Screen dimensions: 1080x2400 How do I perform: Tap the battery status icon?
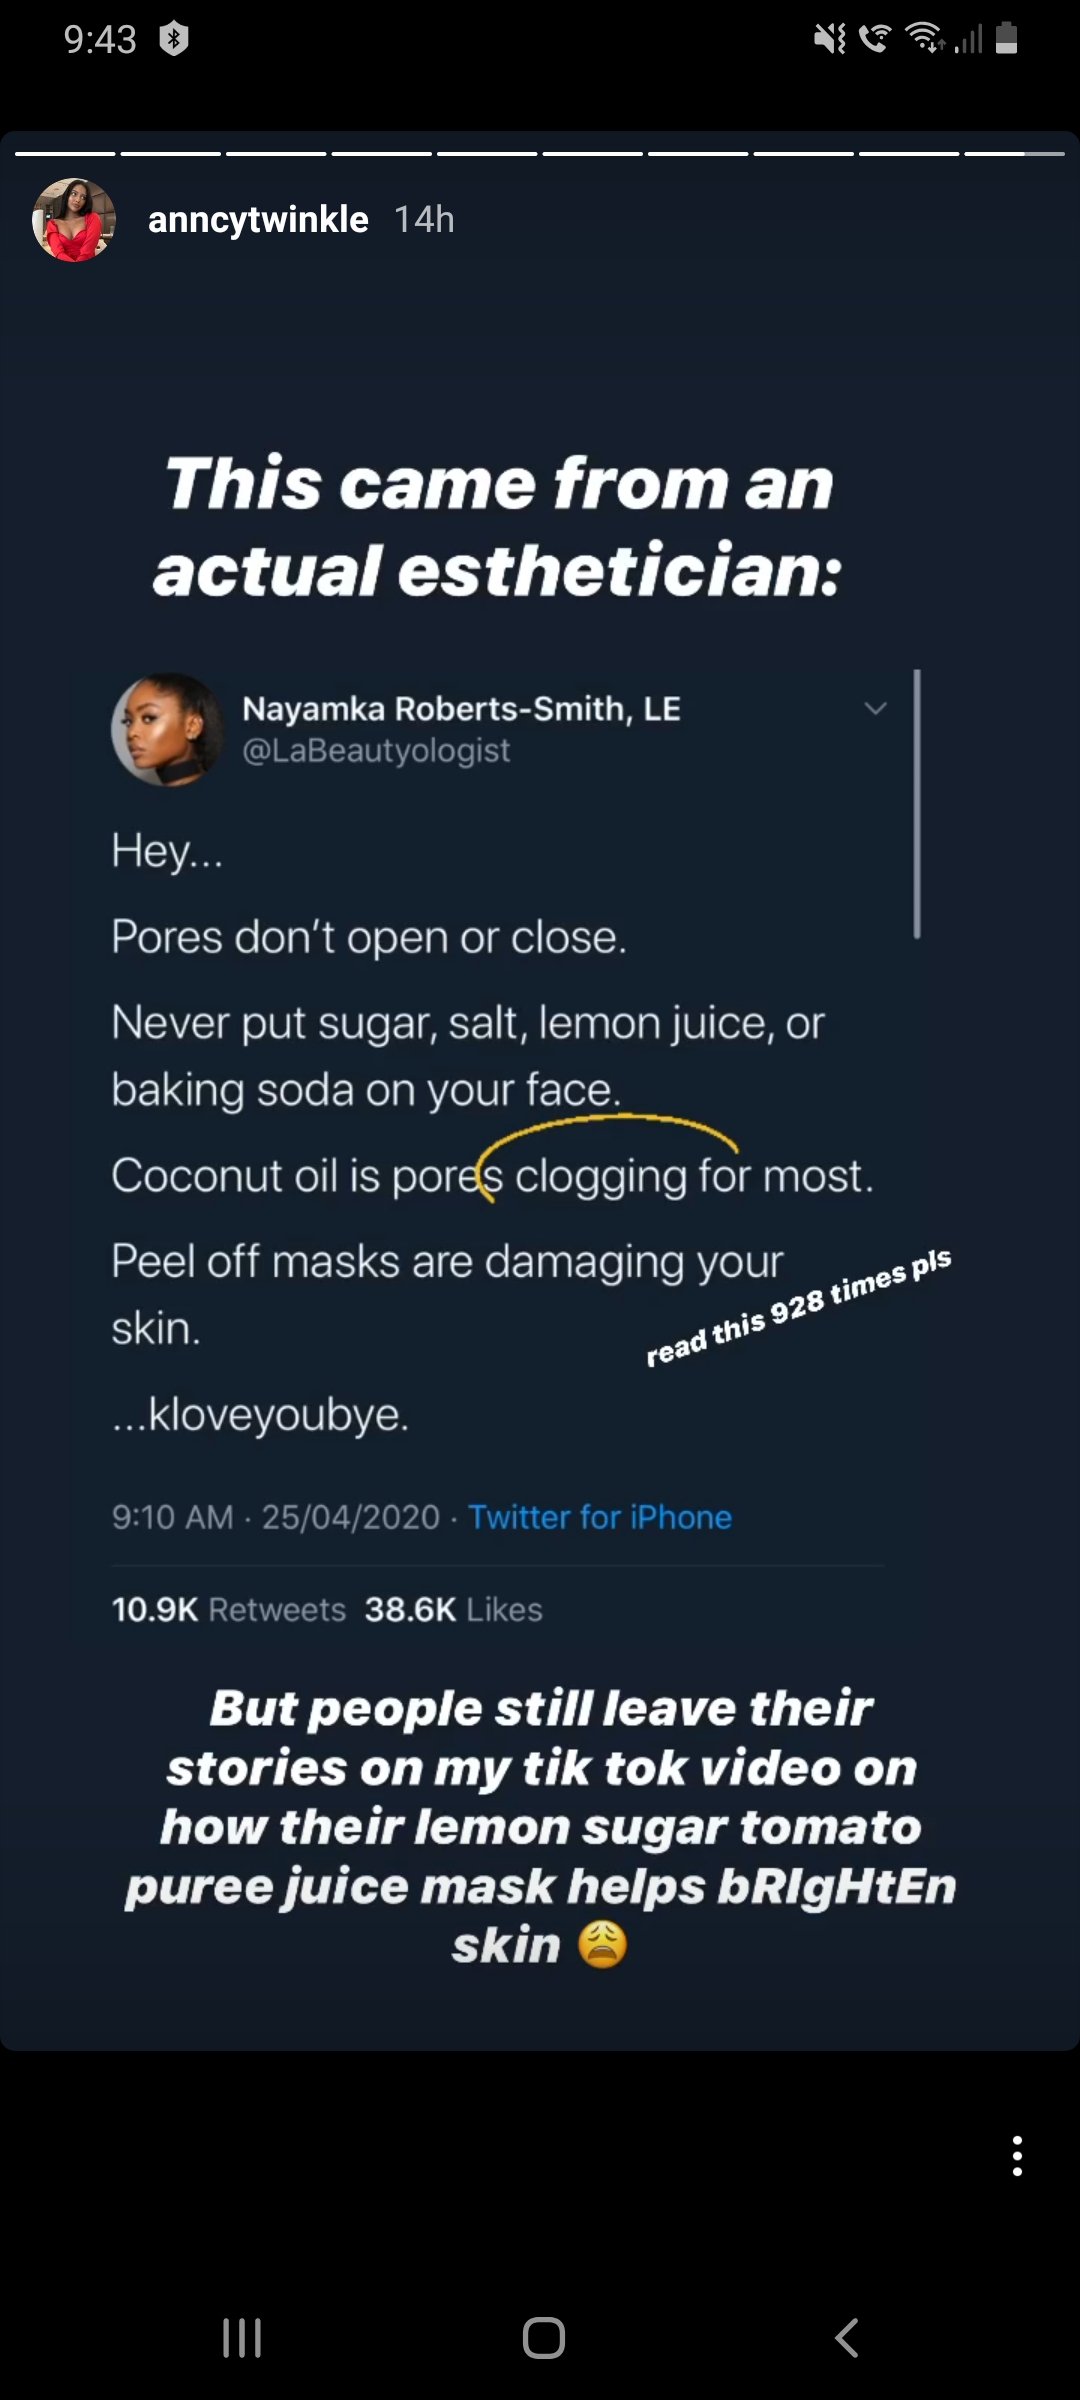pos(1007,39)
